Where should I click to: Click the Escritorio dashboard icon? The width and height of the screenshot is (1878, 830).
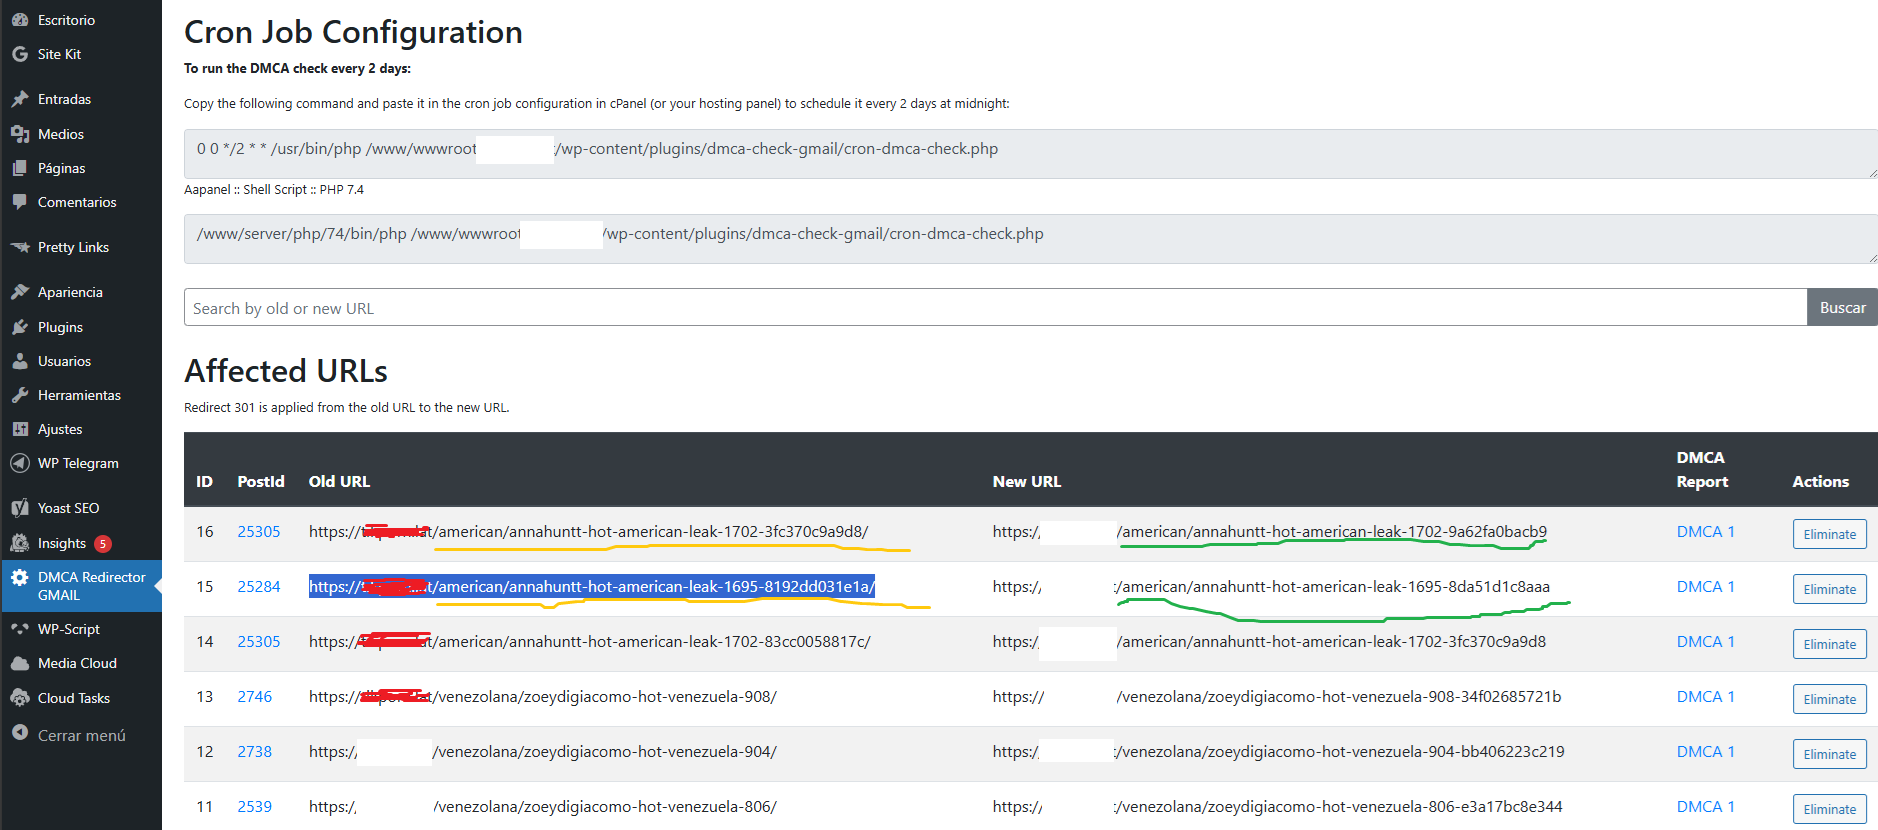pyautogui.click(x=20, y=20)
